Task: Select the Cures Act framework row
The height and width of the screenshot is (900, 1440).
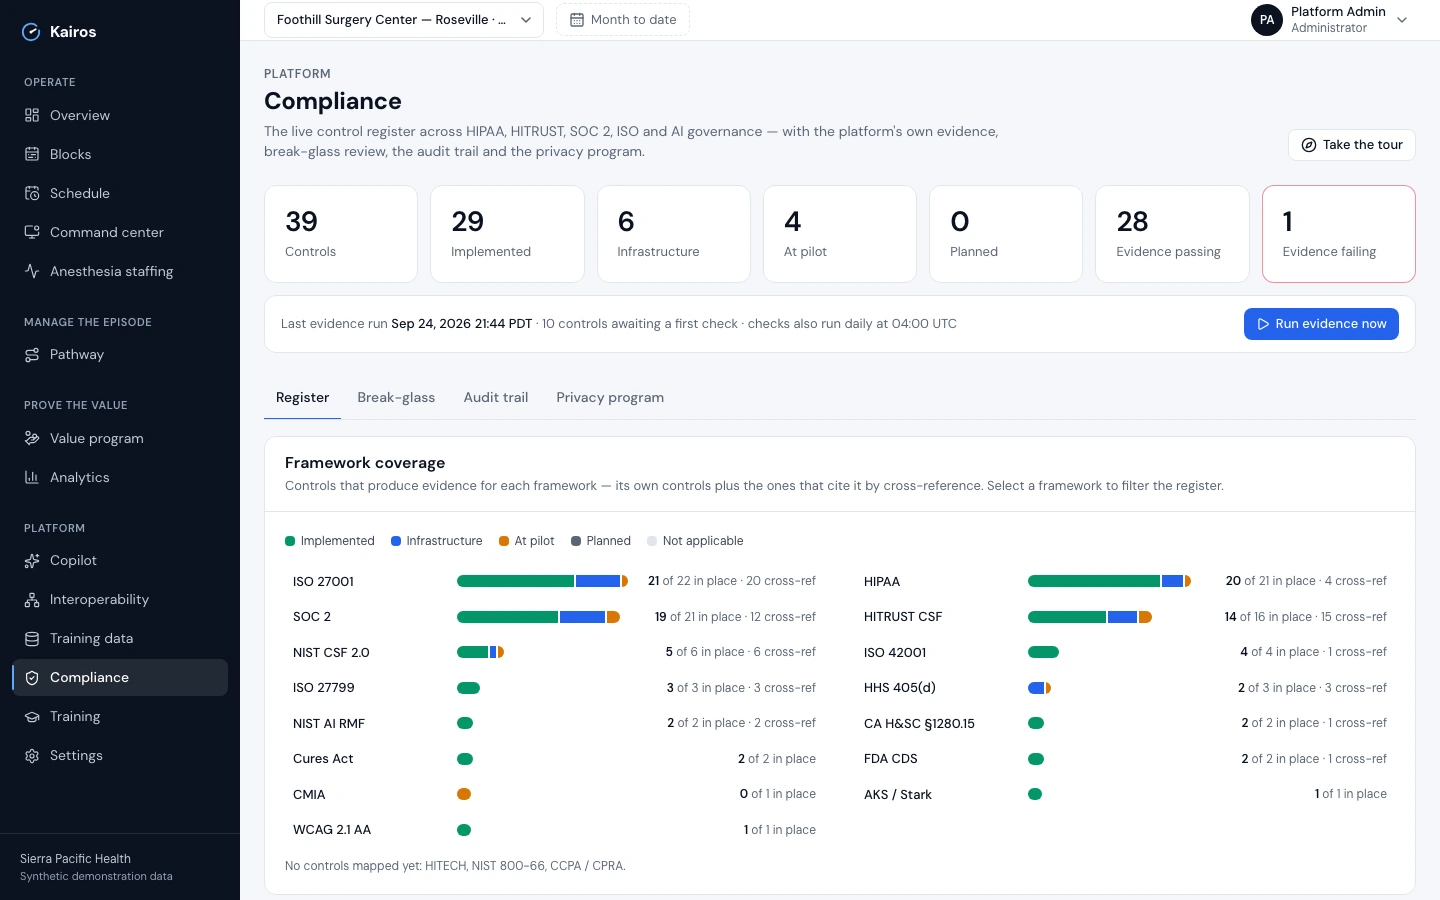Action: coord(554,759)
